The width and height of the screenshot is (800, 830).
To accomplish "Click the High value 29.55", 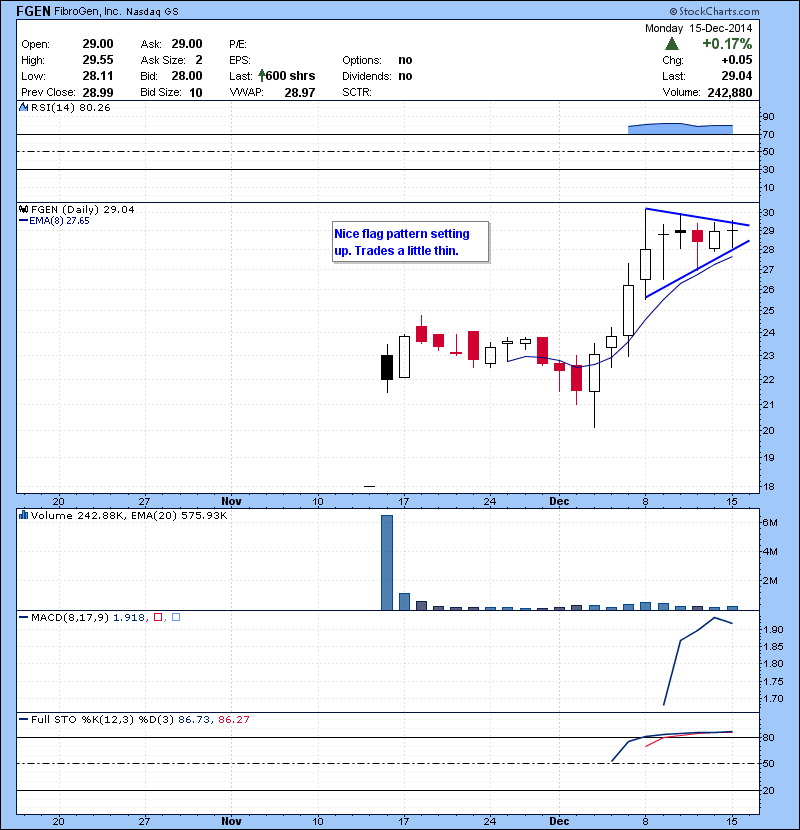I will [98, 60].
